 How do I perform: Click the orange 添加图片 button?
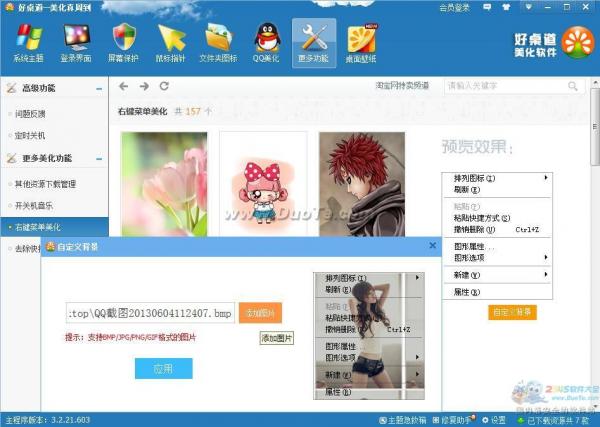tap(261, 313)
